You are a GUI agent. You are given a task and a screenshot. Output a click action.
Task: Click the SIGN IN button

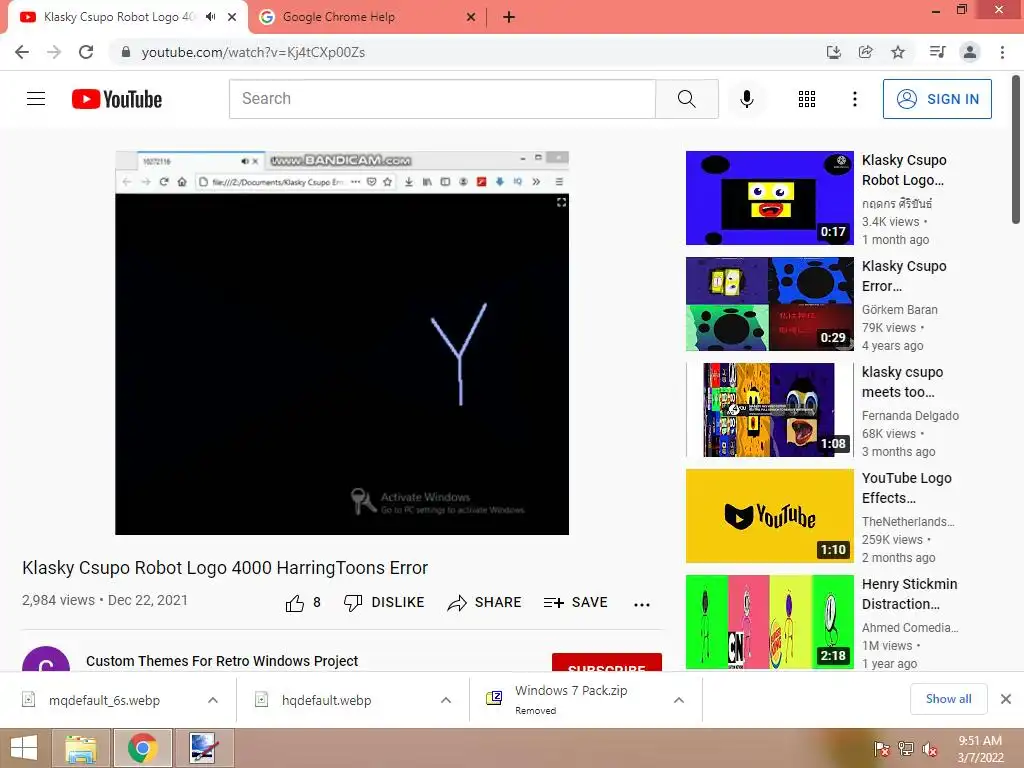[937, 99]
